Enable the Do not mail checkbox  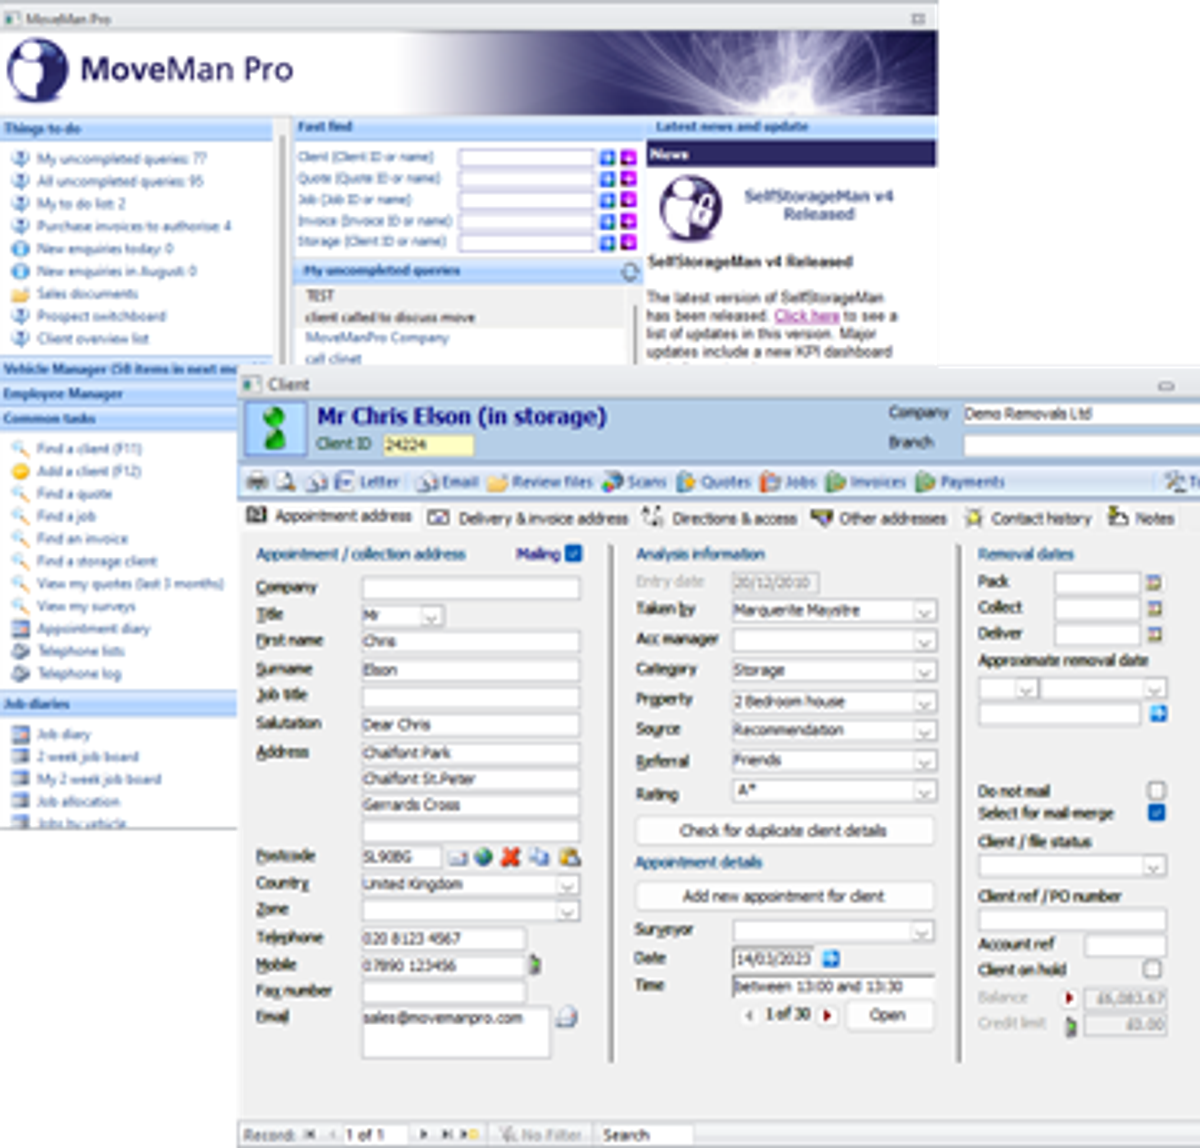[x=1157, y=790]
